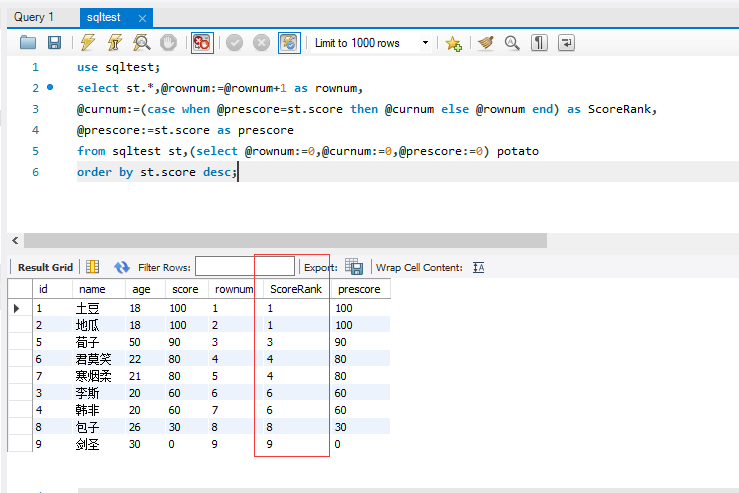Select the cell with name 荀子
The image size is (739, 493).
pyautogui.click(x=99, y=342)
